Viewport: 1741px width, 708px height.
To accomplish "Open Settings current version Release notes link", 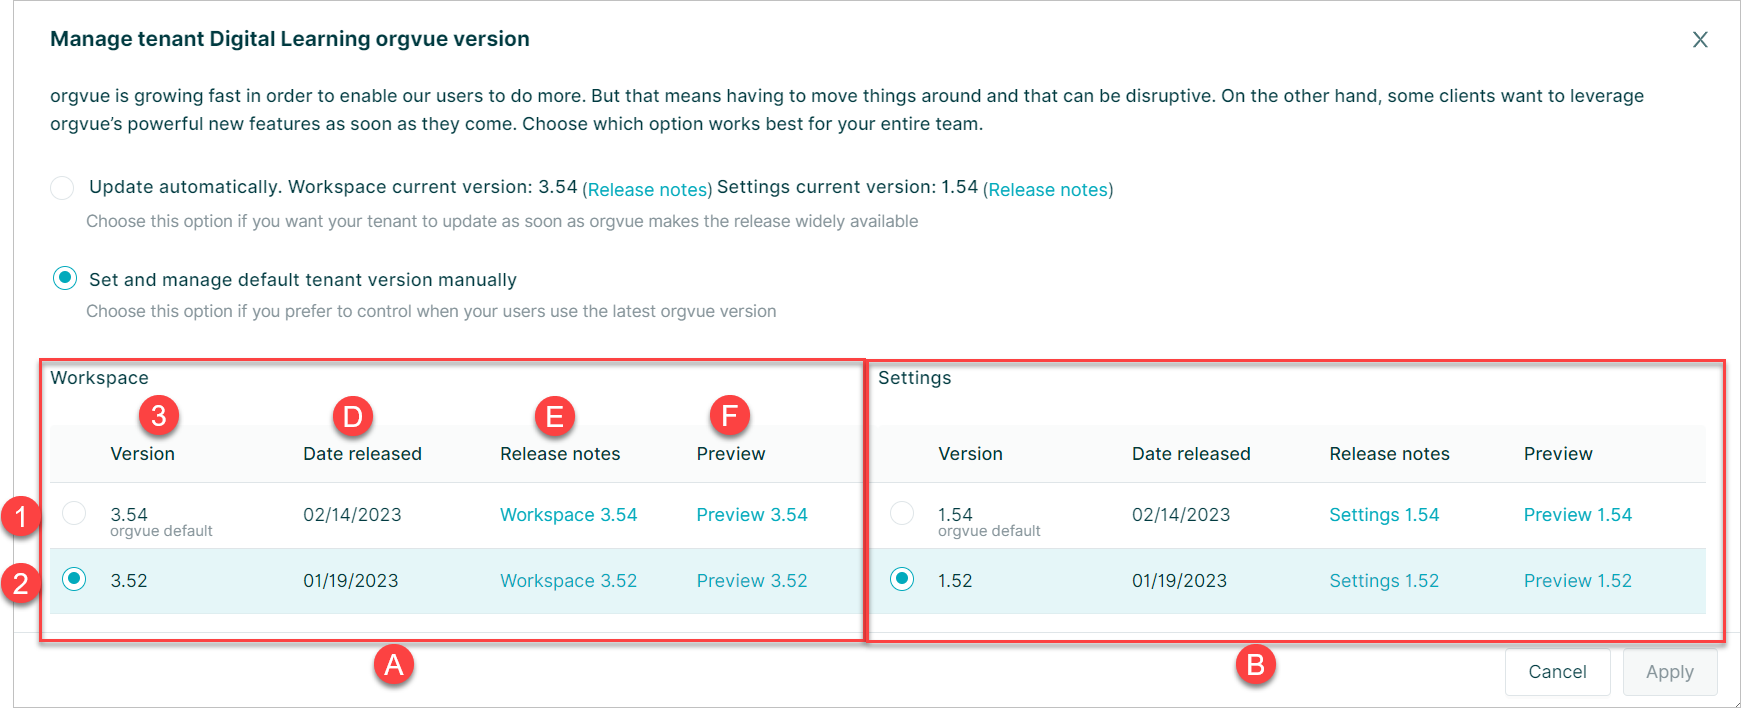I will click(1048, 190).
